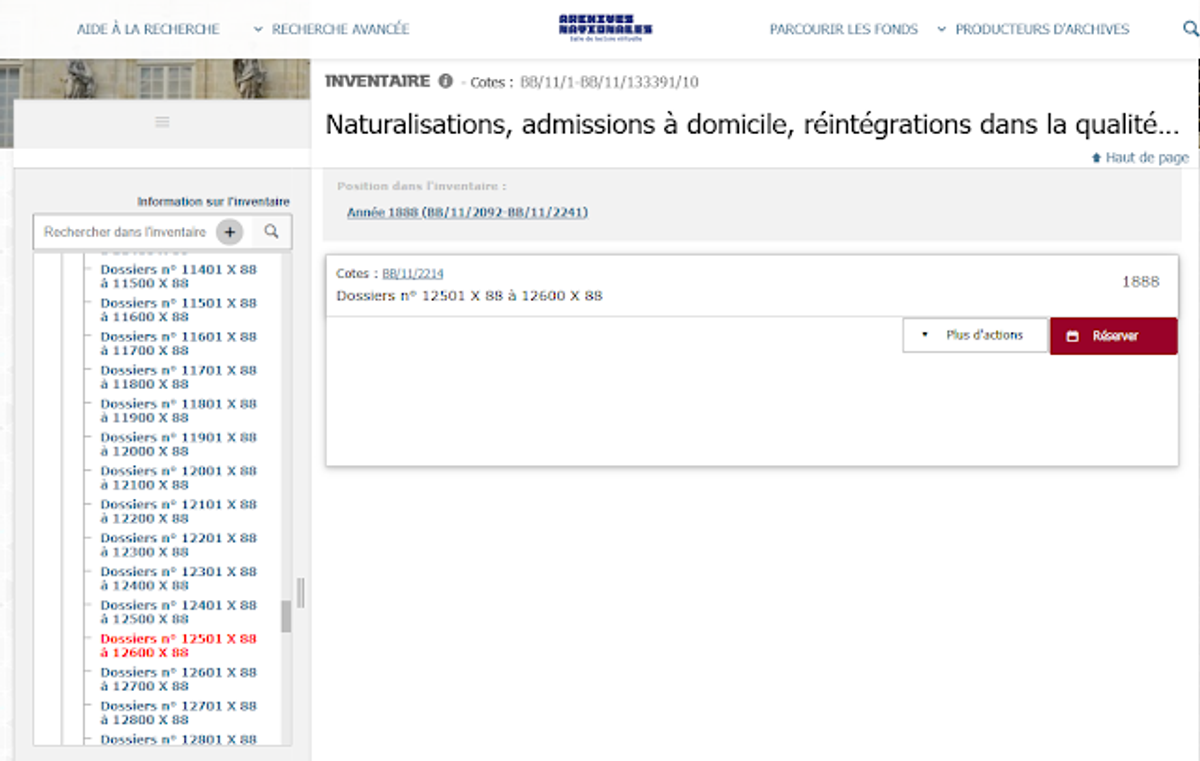Click the Haut de page arrow icon
The height and width of the screenshot is (761, 1200).
(1097, 158)
